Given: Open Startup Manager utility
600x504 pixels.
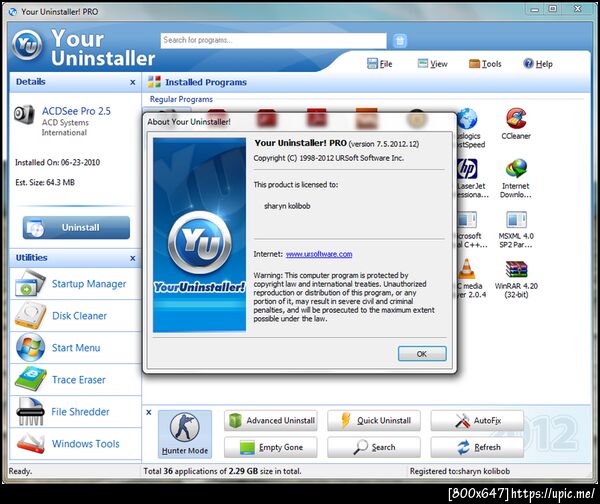Looking at the screenshot, I should (x=75, y=284).
